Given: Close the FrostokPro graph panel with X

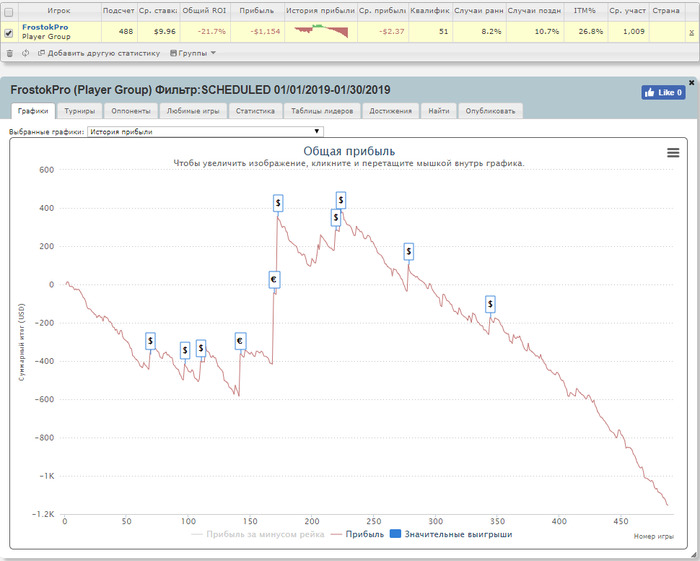Looking at the screenshot, I should pyautogui.click(x=692, y=83).
